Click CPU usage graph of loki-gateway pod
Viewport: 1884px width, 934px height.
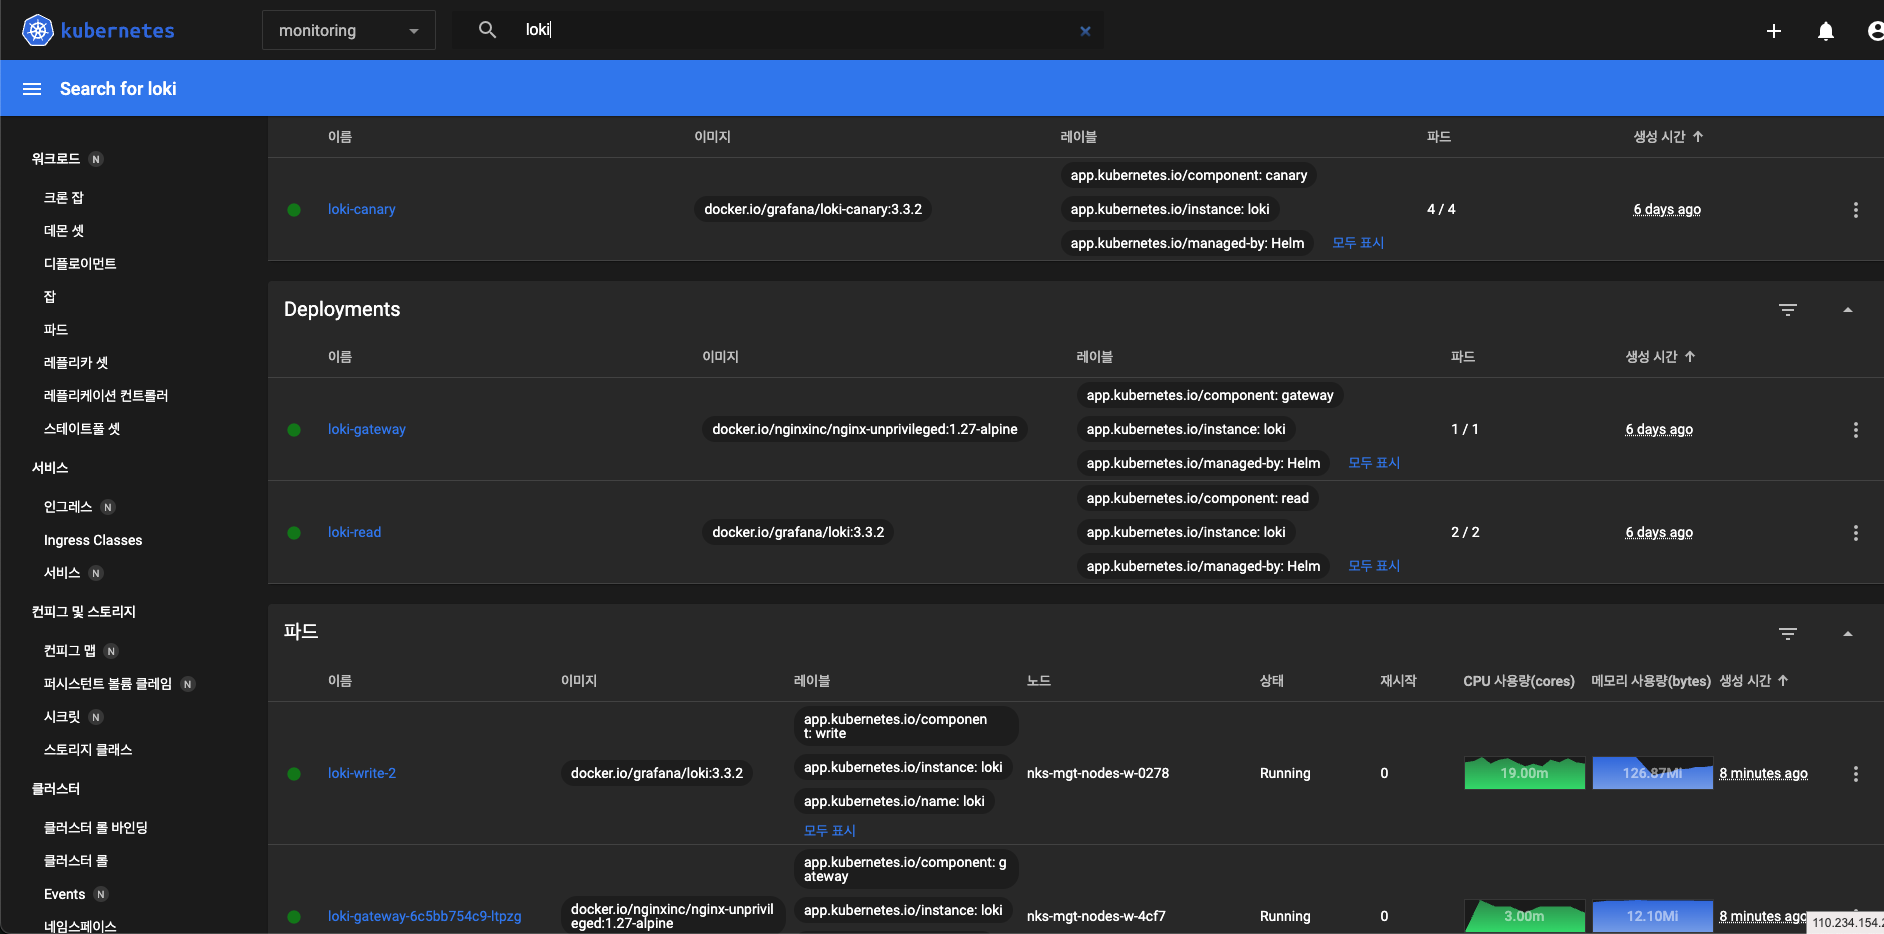[x=1524, y=916]
